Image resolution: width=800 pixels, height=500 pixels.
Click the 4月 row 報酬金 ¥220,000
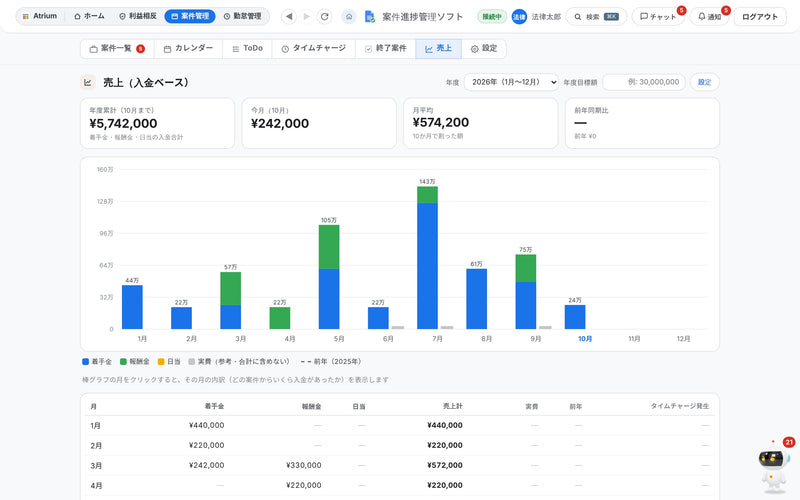[304, 485]
